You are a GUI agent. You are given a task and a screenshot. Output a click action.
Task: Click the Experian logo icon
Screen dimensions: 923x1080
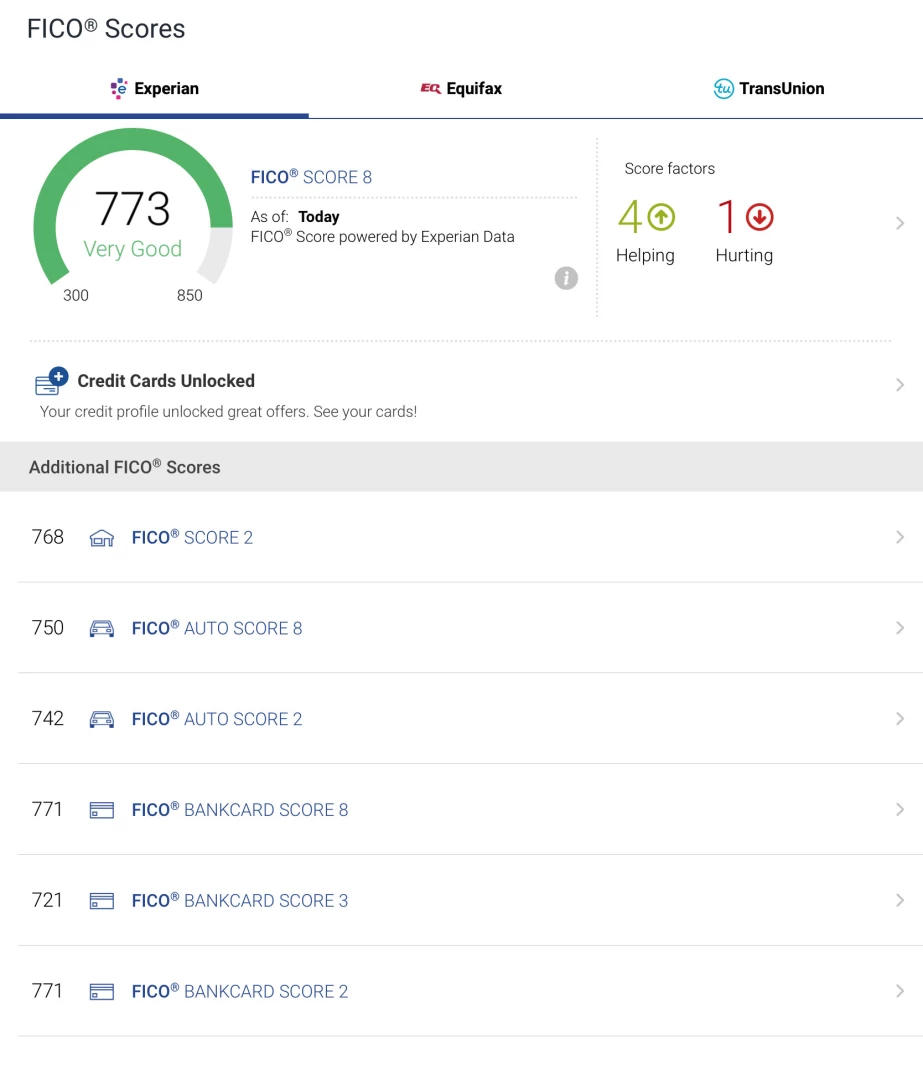click(x=119, y=88)
